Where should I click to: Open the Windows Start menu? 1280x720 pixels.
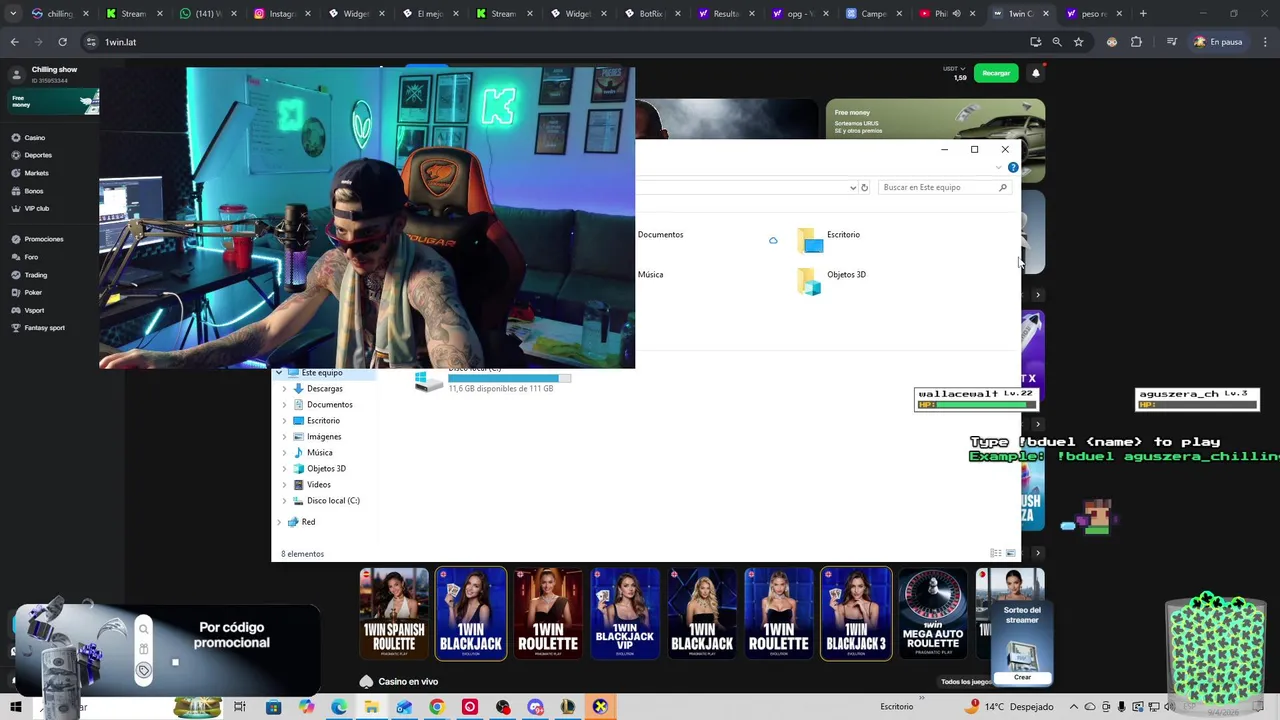pos(16,707)
